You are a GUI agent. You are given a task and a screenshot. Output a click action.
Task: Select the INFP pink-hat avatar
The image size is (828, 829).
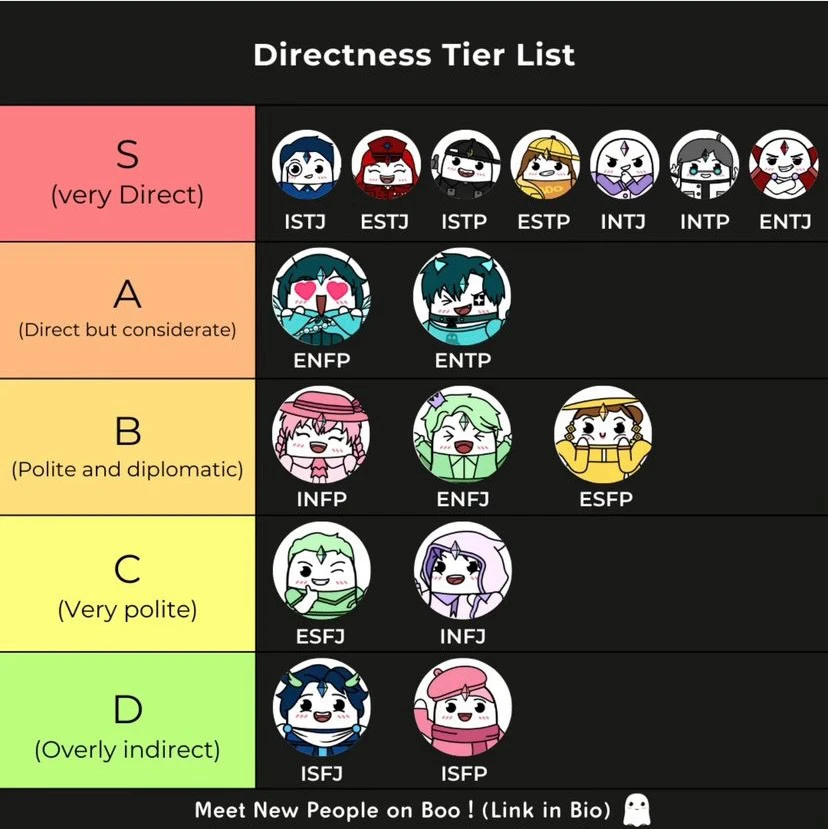coord(321,436)
